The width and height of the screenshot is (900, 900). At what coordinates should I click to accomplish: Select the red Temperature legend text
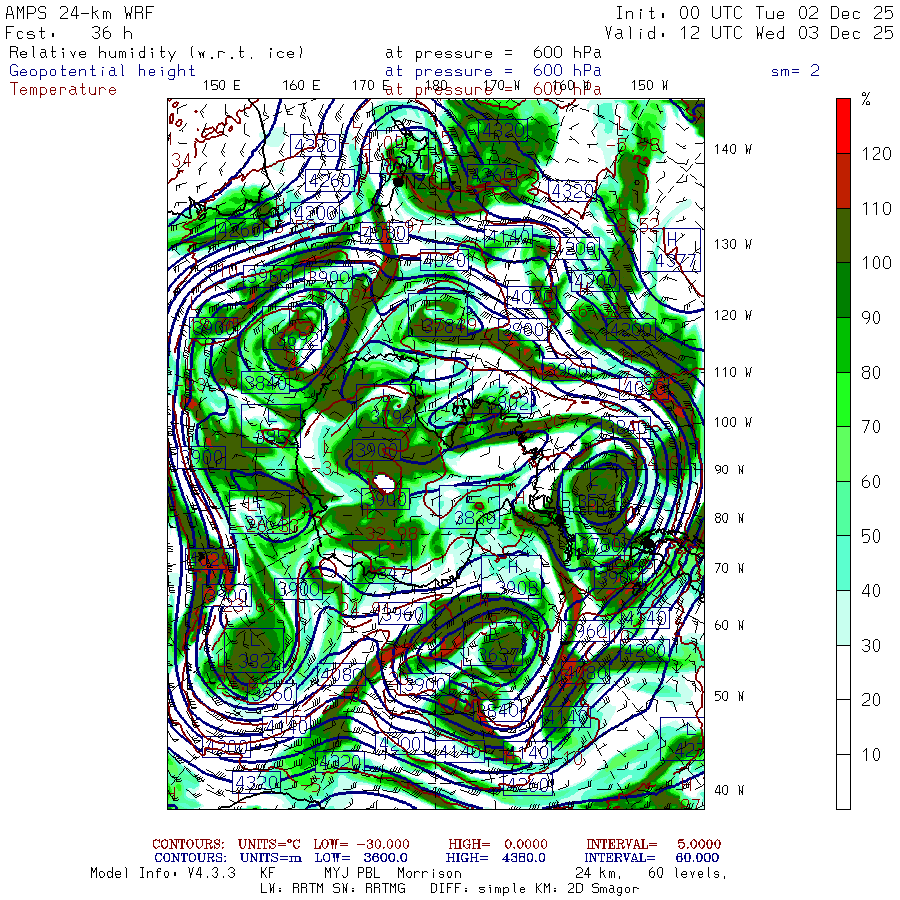[63, 89]
